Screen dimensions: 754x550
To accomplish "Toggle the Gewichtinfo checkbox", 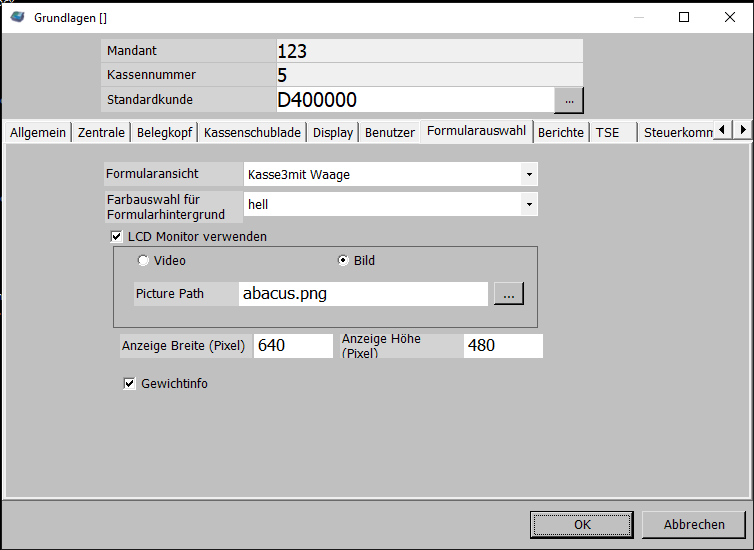I will coord(129,383).
